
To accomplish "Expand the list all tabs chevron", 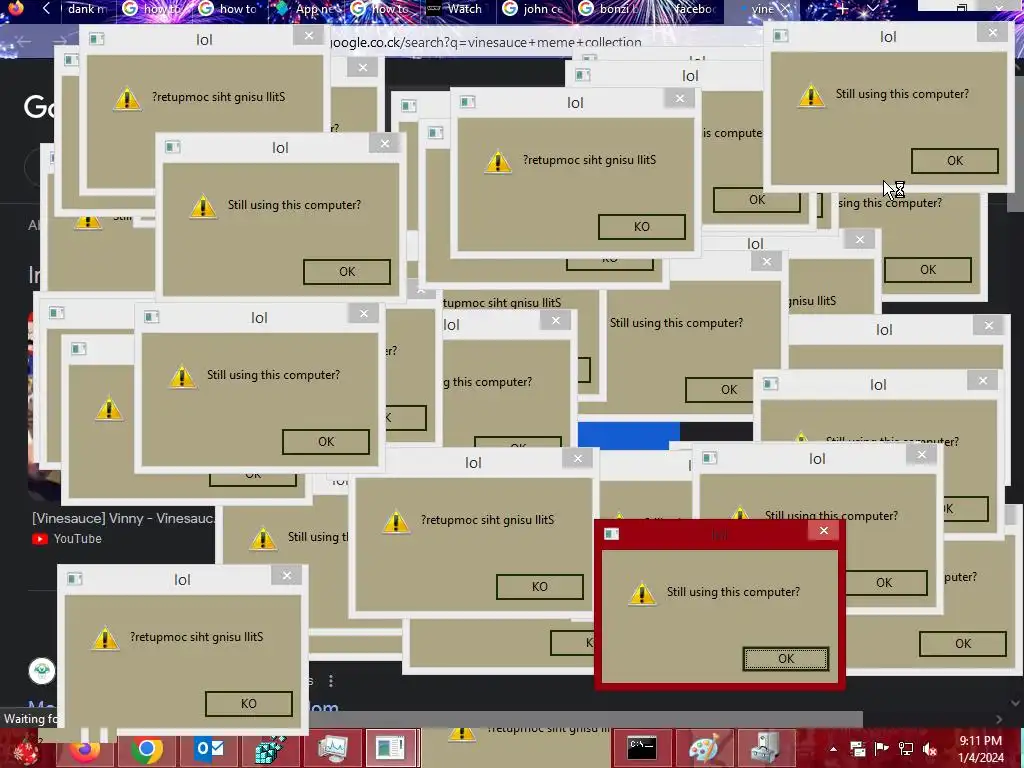I will pyautogui.click(x=872, y=8).
